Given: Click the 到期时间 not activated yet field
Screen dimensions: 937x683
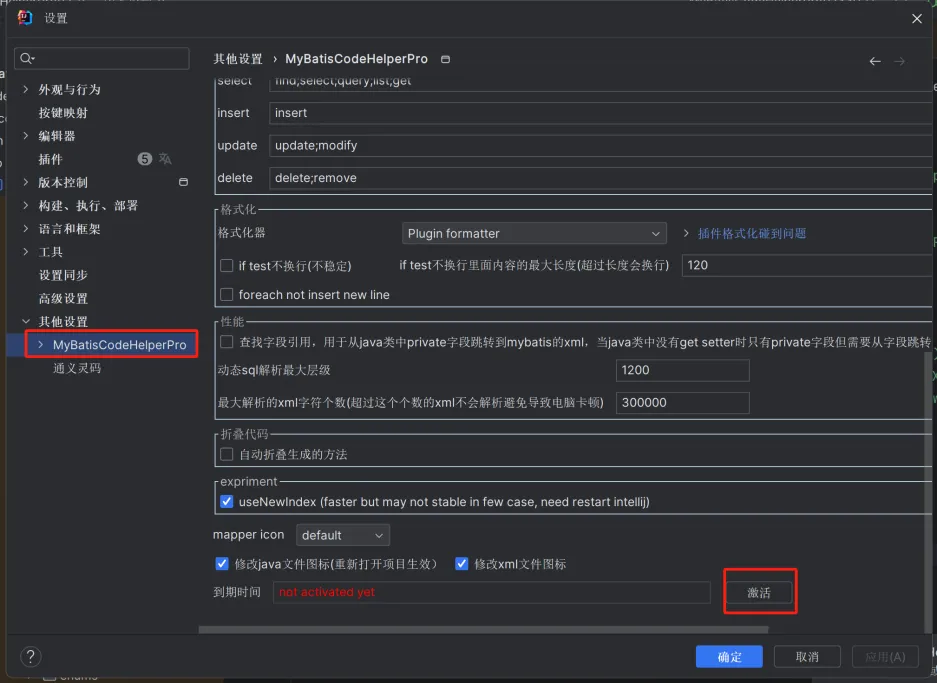Looking at the screenshot, I should coord(492,592).
